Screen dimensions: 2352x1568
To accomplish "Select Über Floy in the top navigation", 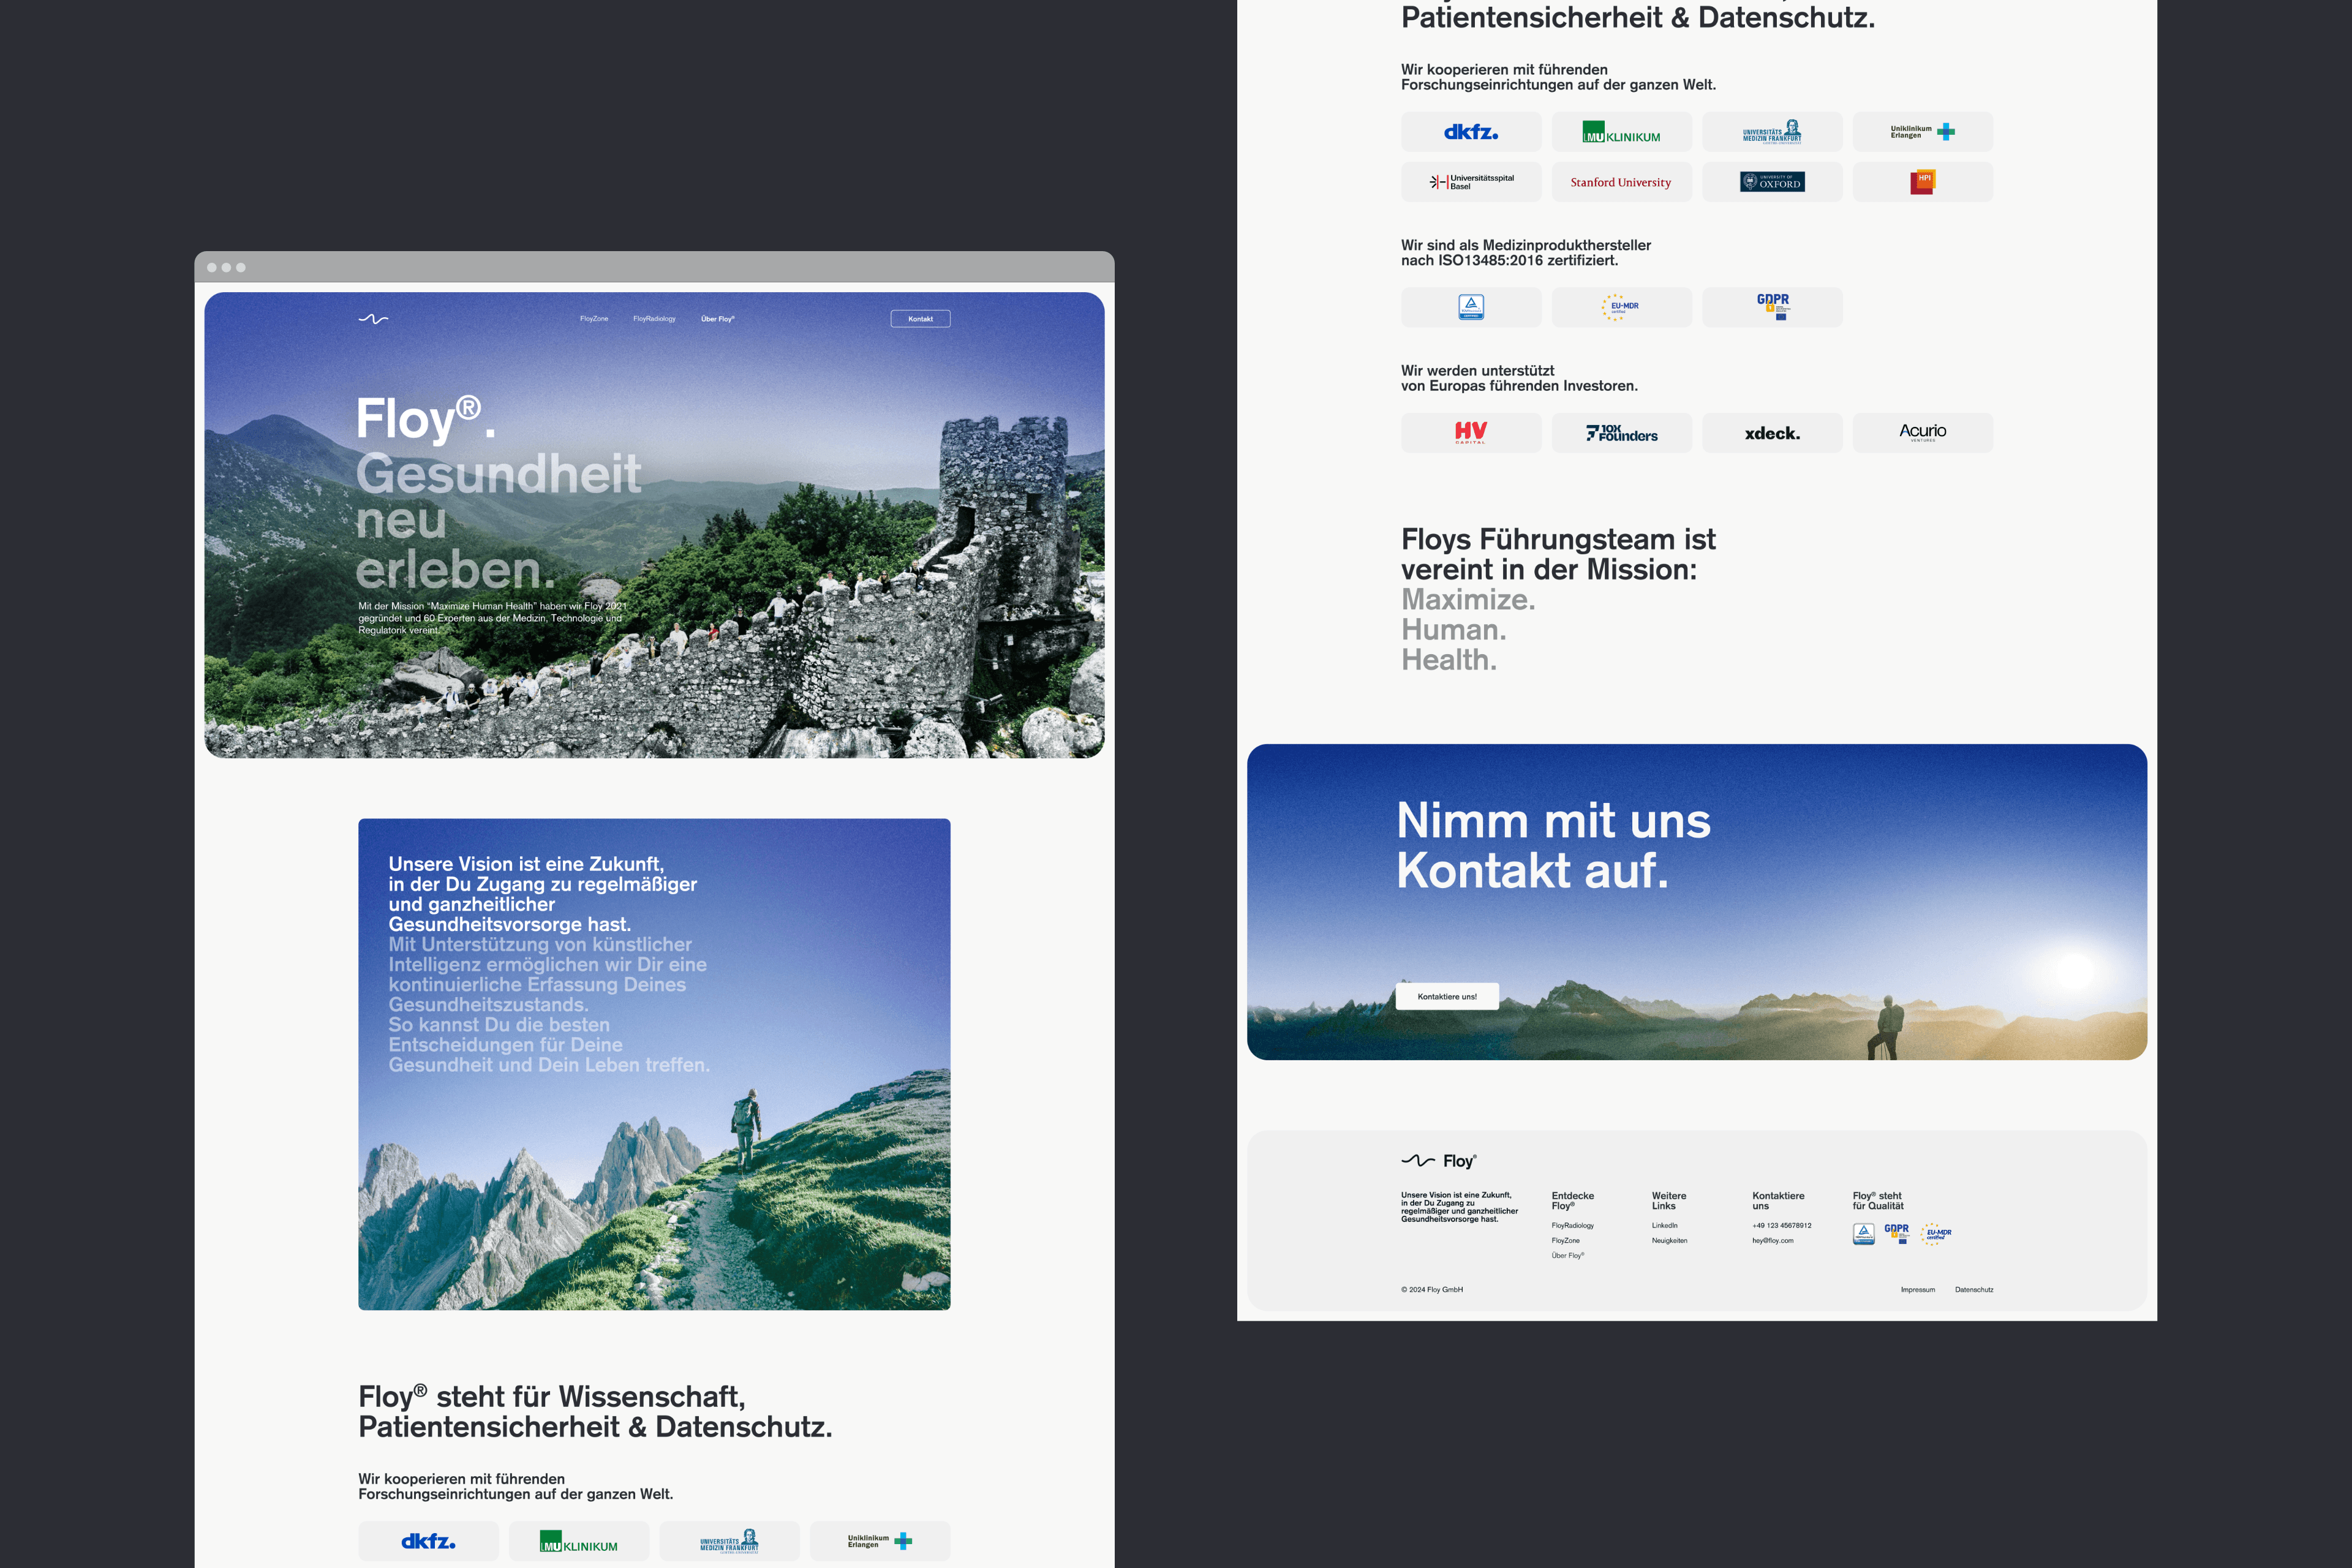I will click(x=717, y=319).
